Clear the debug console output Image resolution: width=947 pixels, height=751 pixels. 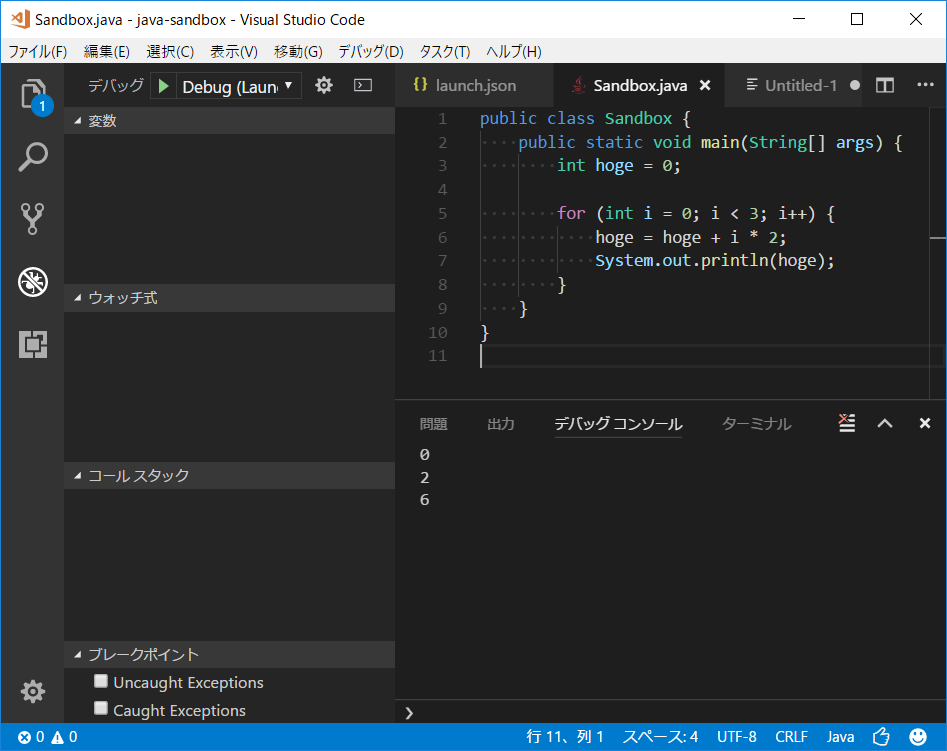point(847,423)
